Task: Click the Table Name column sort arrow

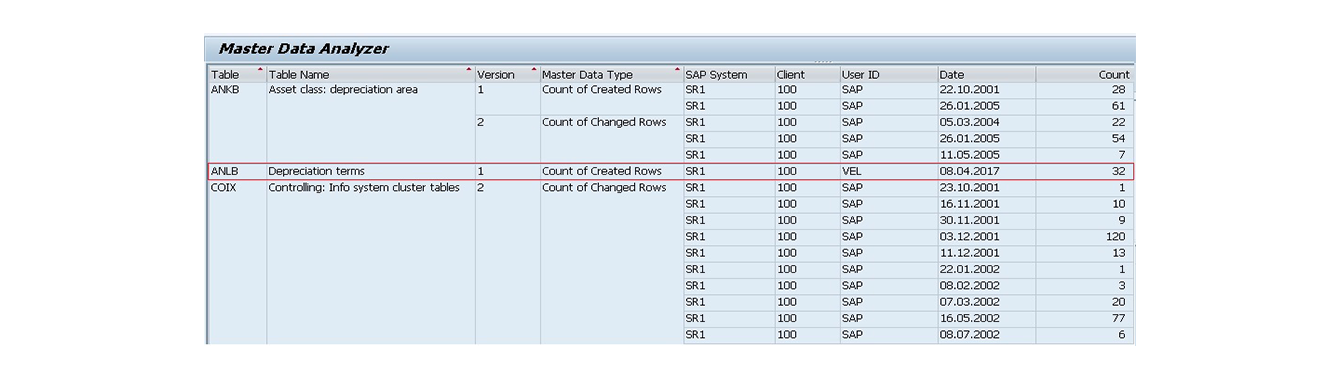Action: (x=469, y=69)
